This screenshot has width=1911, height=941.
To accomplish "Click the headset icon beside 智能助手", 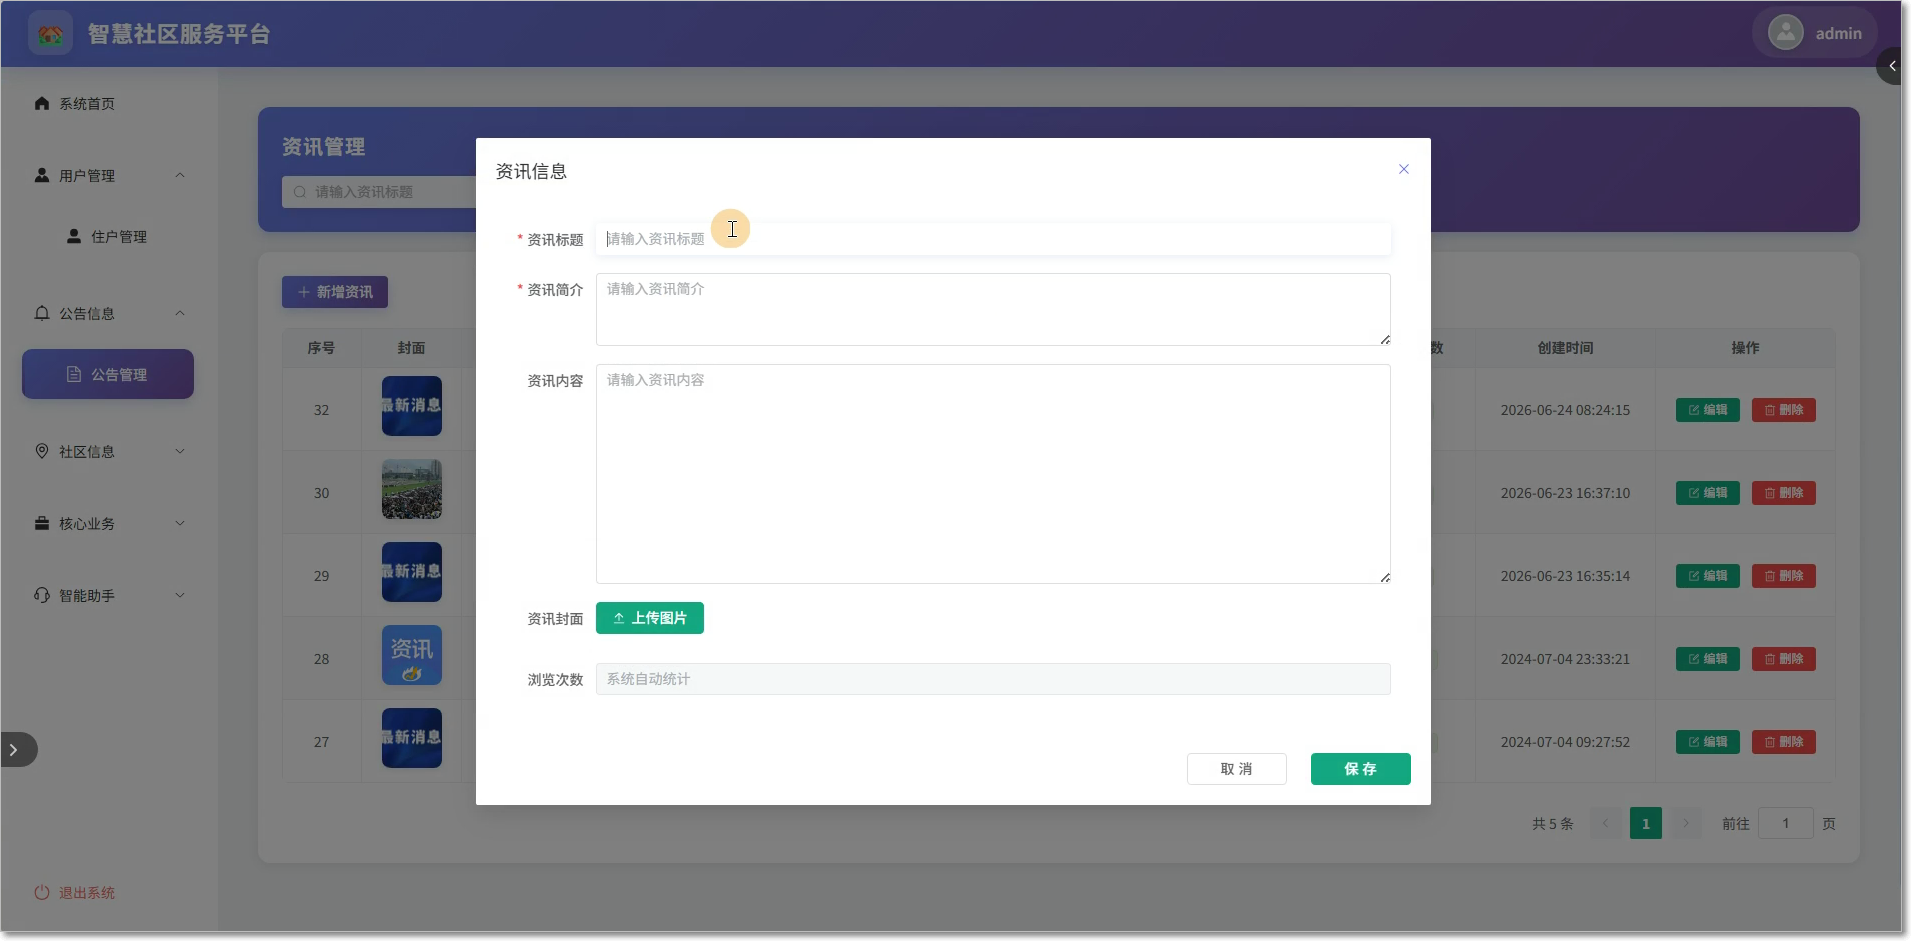I will point(42,595).
